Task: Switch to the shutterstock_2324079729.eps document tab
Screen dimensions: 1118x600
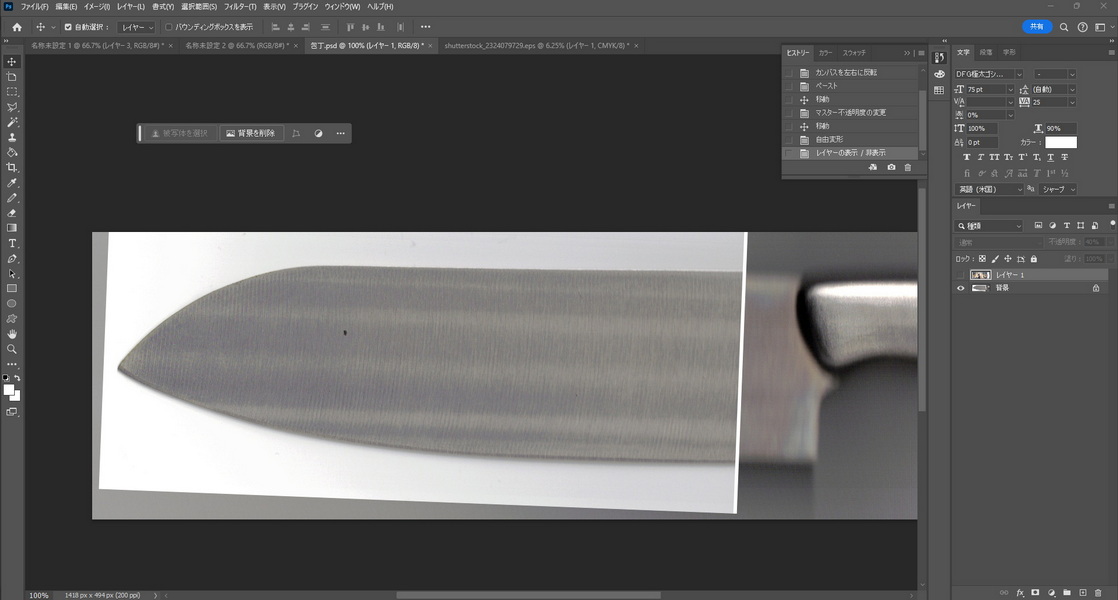Action: pyautogui.click(x=536, y=46)
